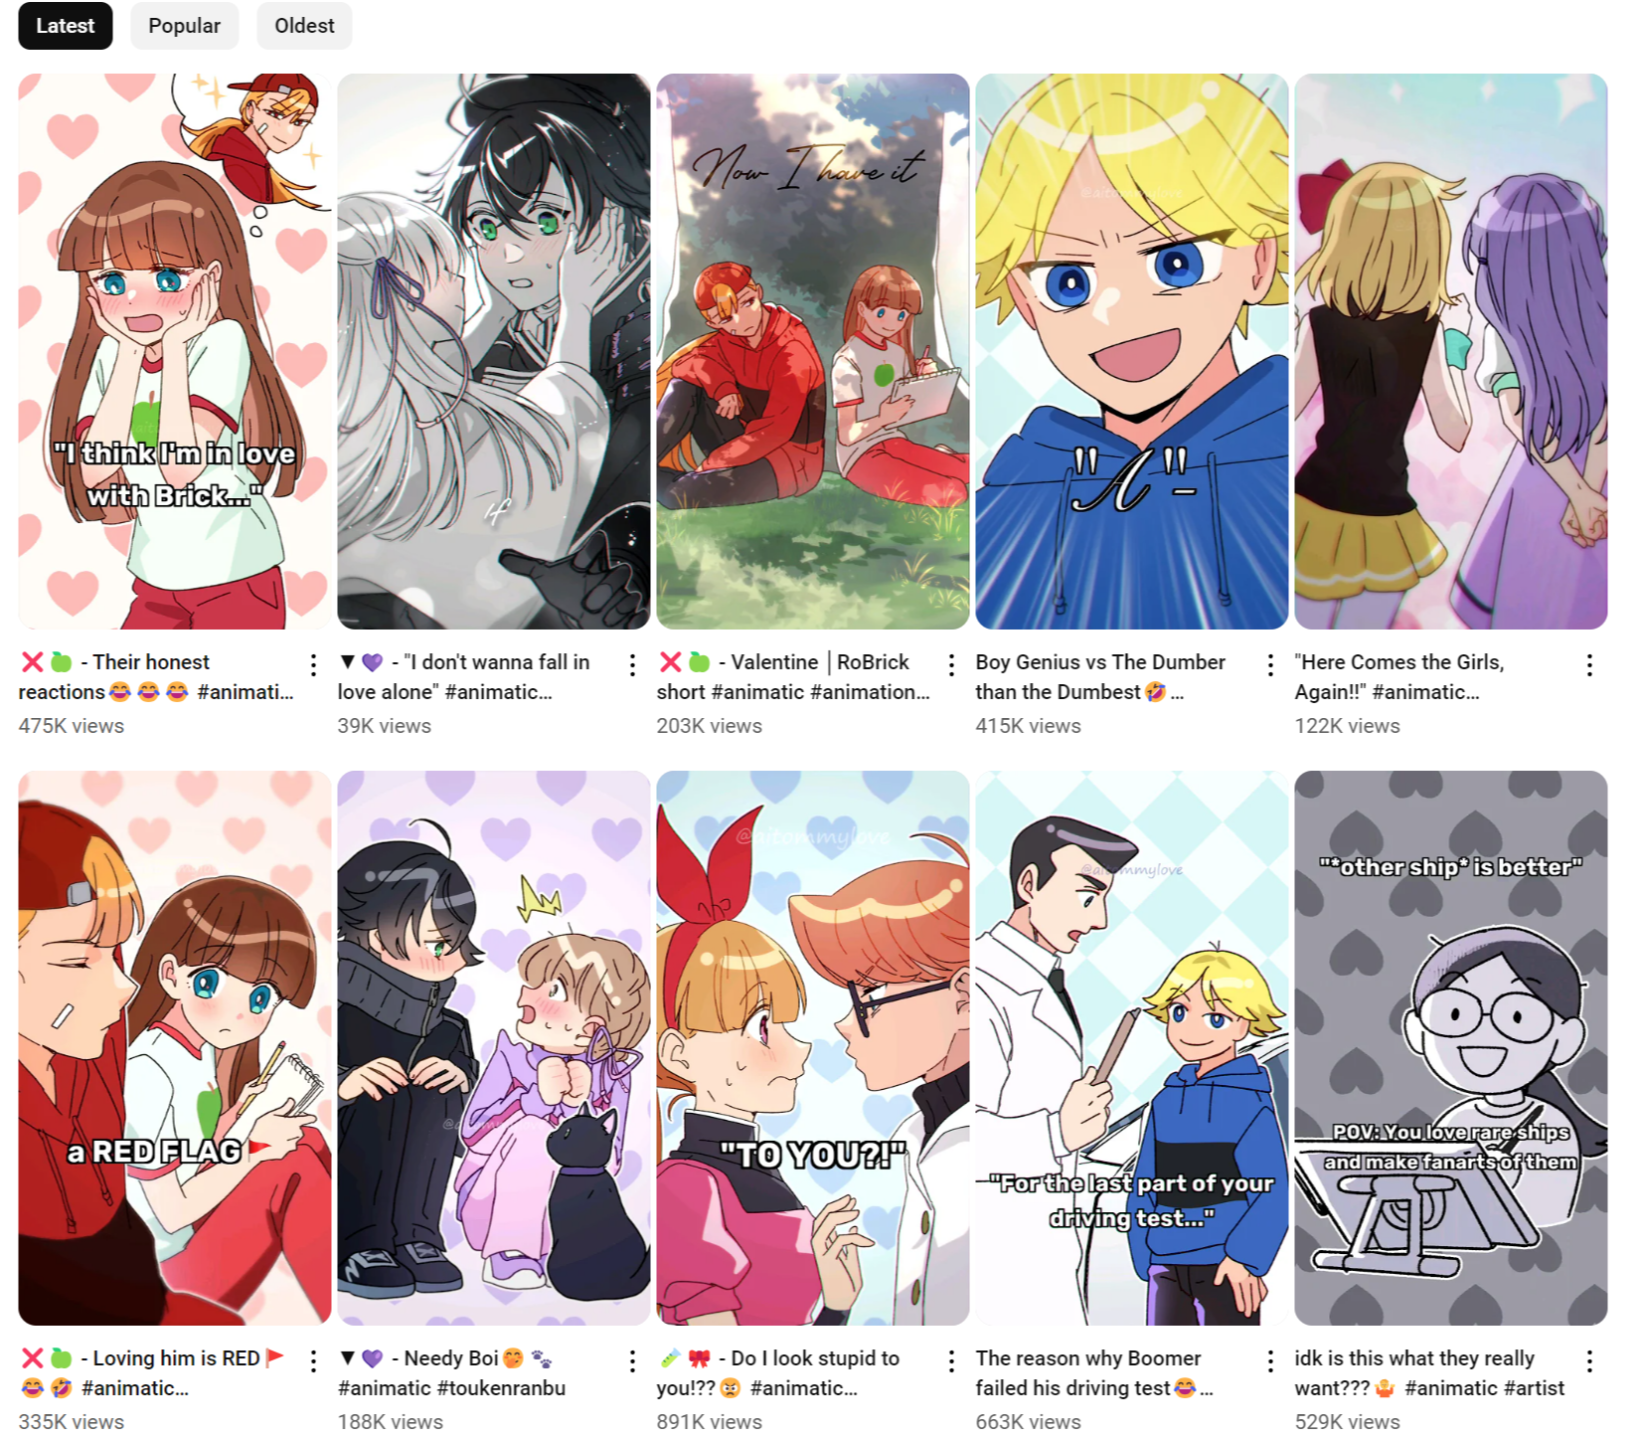This screenshot has height=1440, width=1639.
Task: Play the "Now I have it" Valentine thumbnail
Action: (812, 351)
